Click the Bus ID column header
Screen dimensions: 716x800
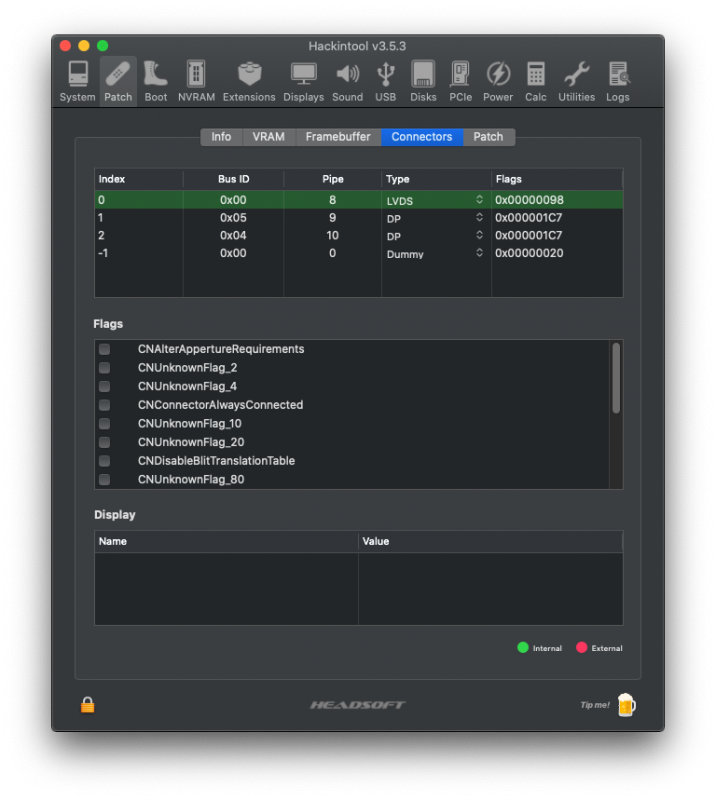(x=233, y=179)
